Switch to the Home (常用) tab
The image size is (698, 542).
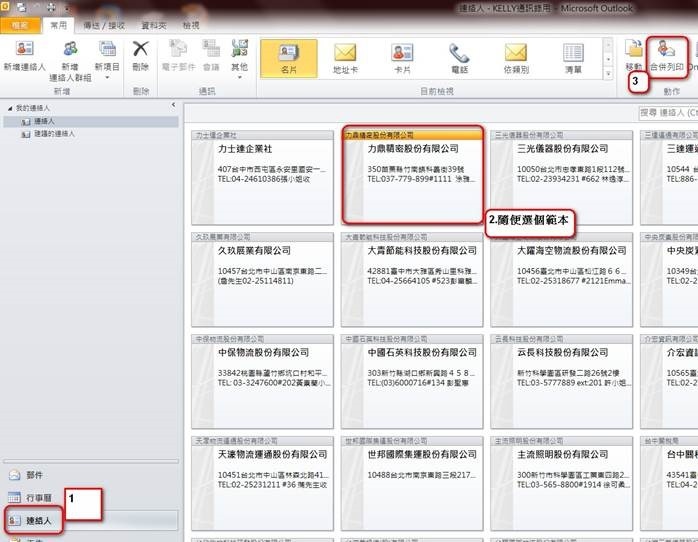tap(58, 25)
